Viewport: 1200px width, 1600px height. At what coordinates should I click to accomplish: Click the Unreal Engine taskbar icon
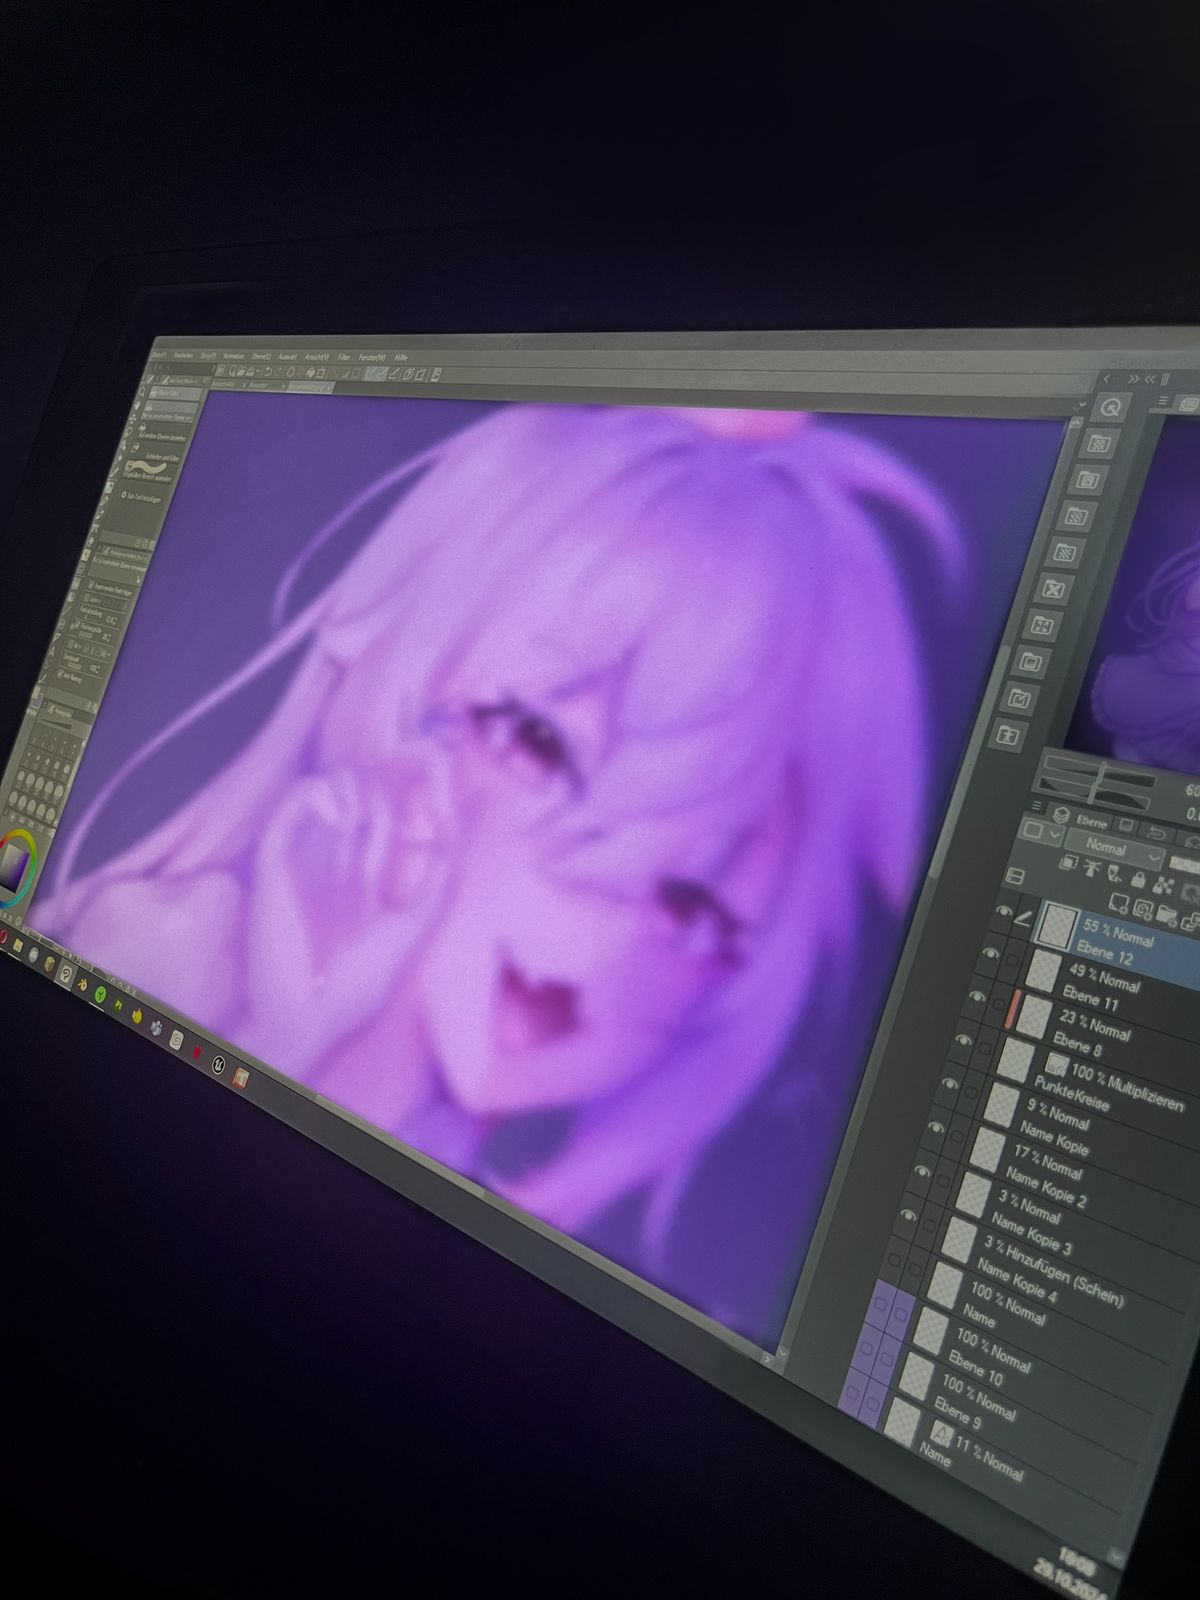pos(218,1065)
